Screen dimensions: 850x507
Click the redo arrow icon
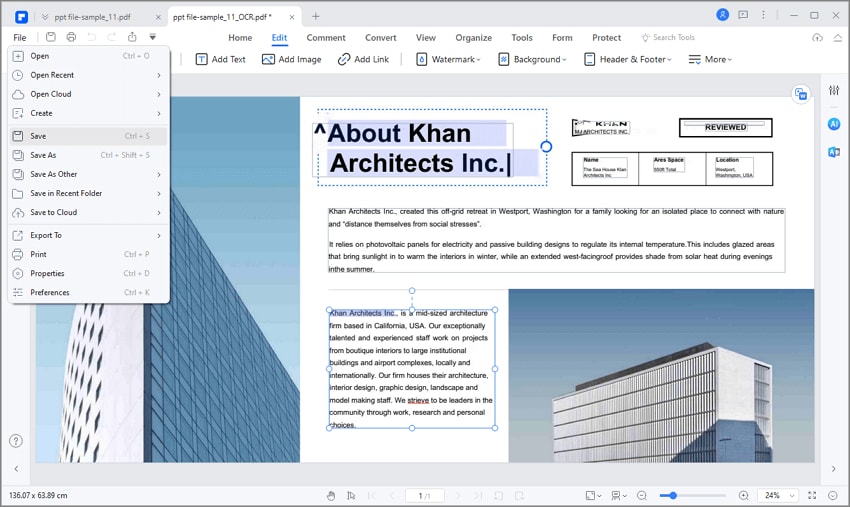click(x=112, y=37)
